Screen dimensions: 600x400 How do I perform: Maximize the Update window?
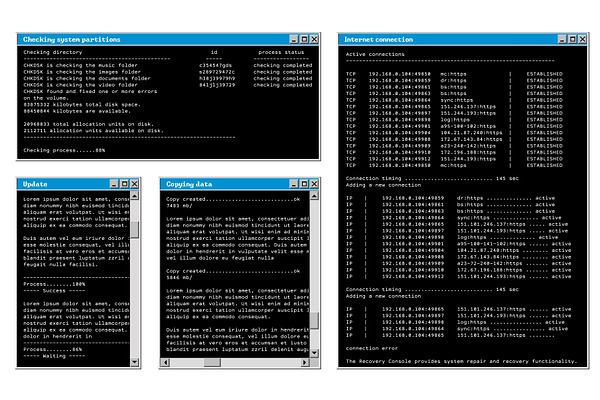[x=124, y=184]
